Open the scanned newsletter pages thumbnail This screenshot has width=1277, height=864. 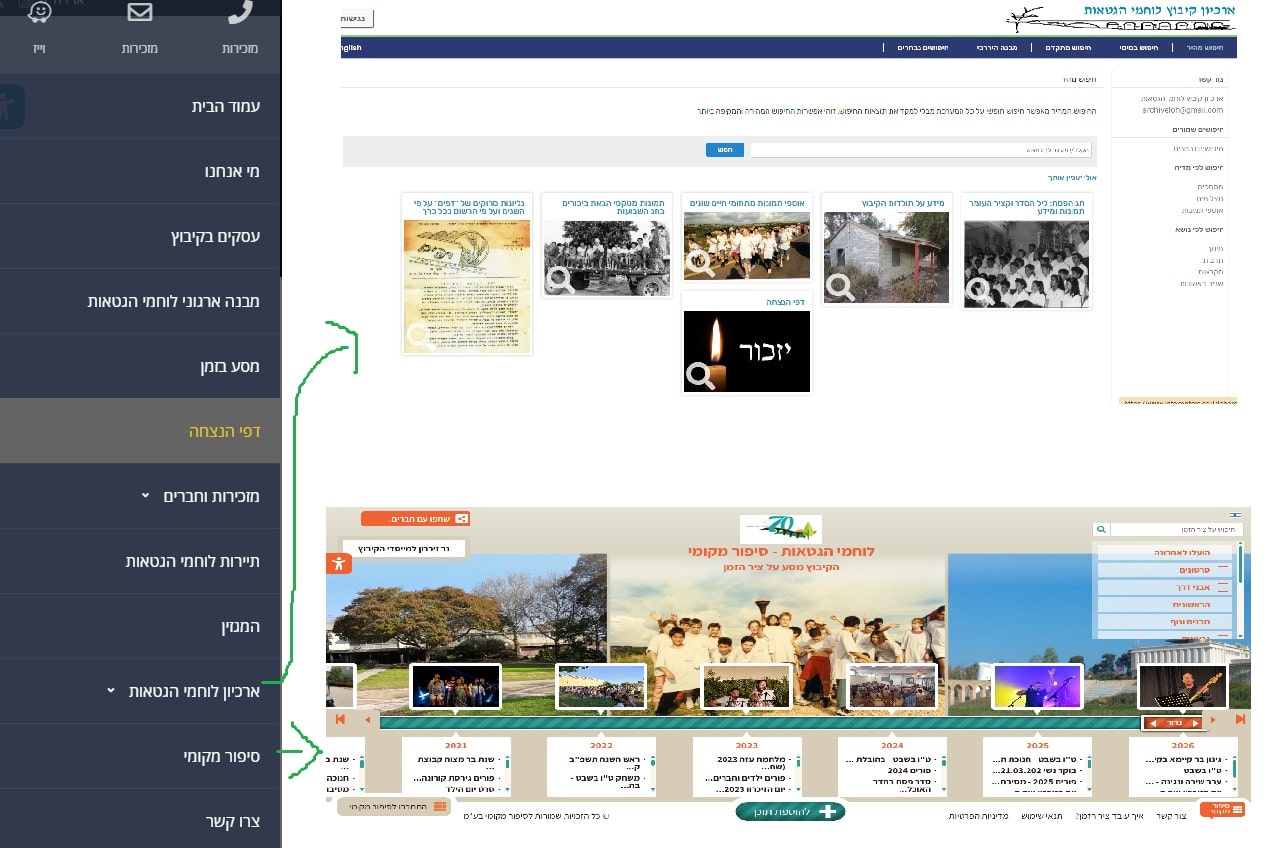(467, 287)
